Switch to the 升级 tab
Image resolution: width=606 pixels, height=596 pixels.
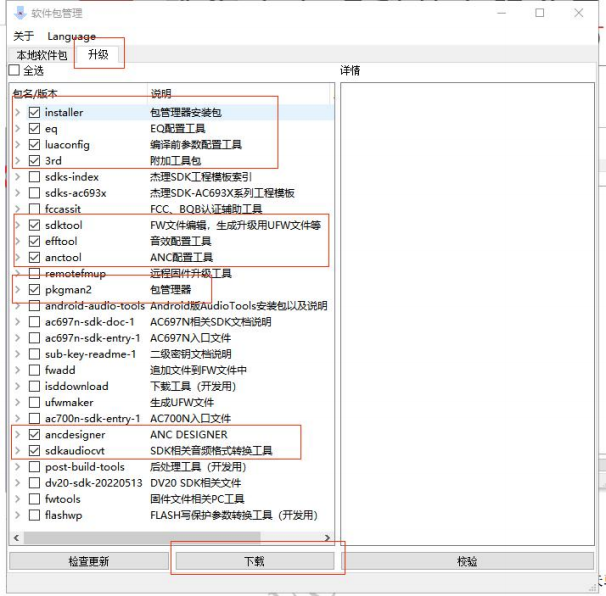[x=98, y=54]
